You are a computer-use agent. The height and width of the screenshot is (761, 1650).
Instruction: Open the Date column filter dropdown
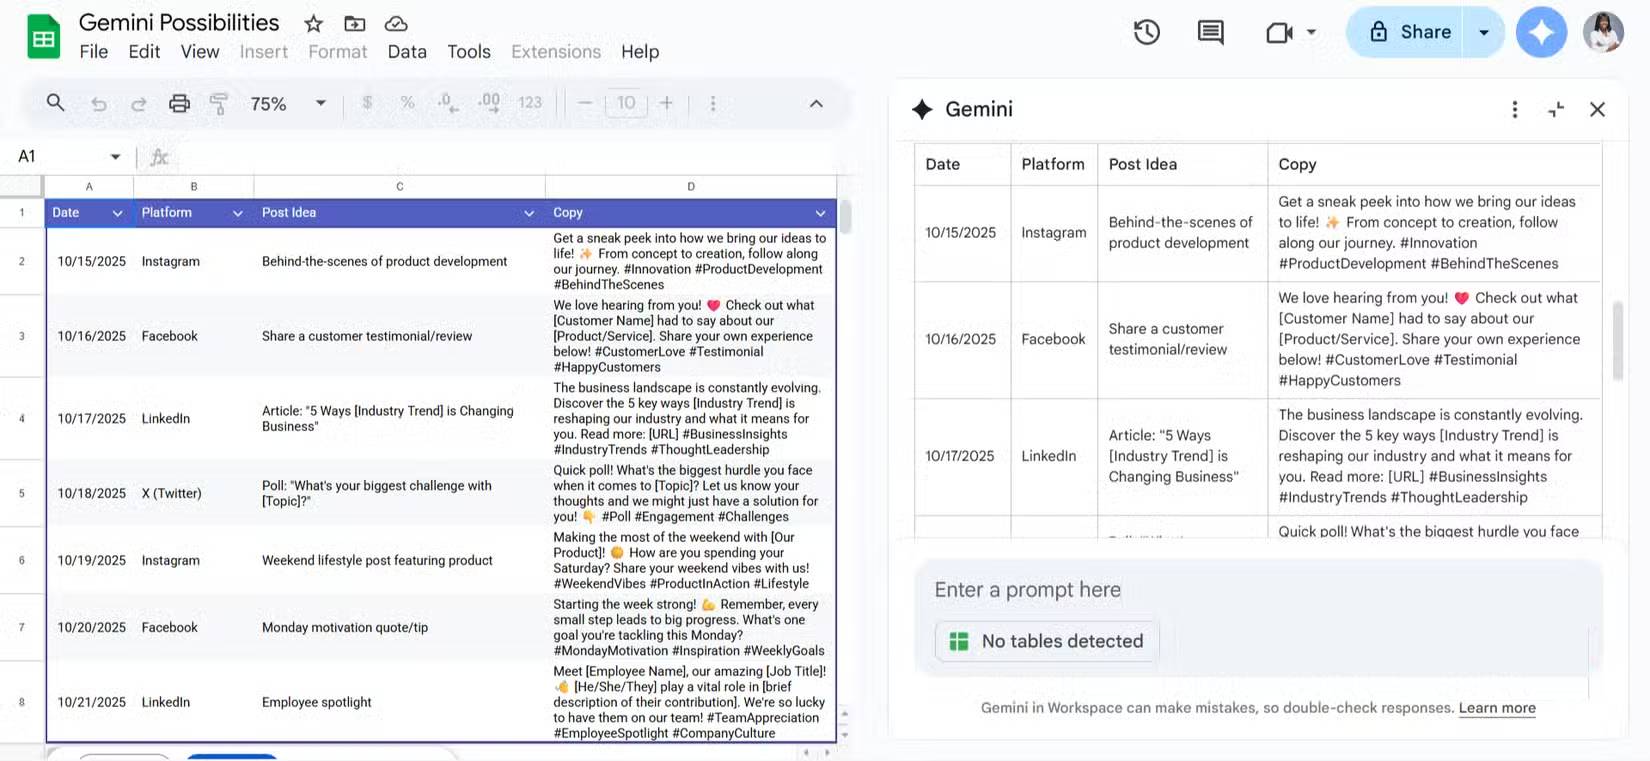(x=117, y=213)
